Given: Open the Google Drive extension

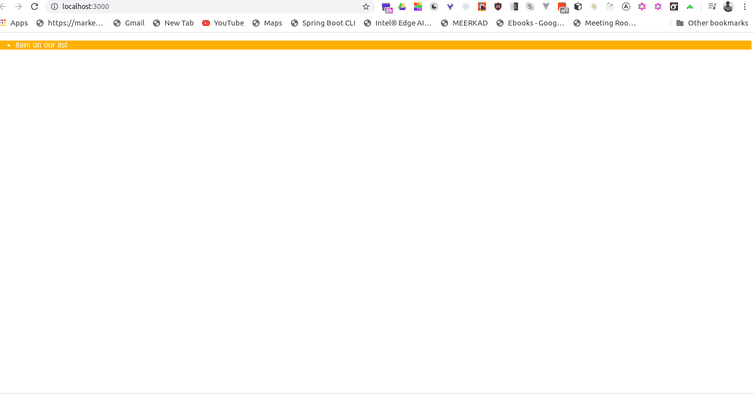Looking at the screenshot, I should [402, 7].
